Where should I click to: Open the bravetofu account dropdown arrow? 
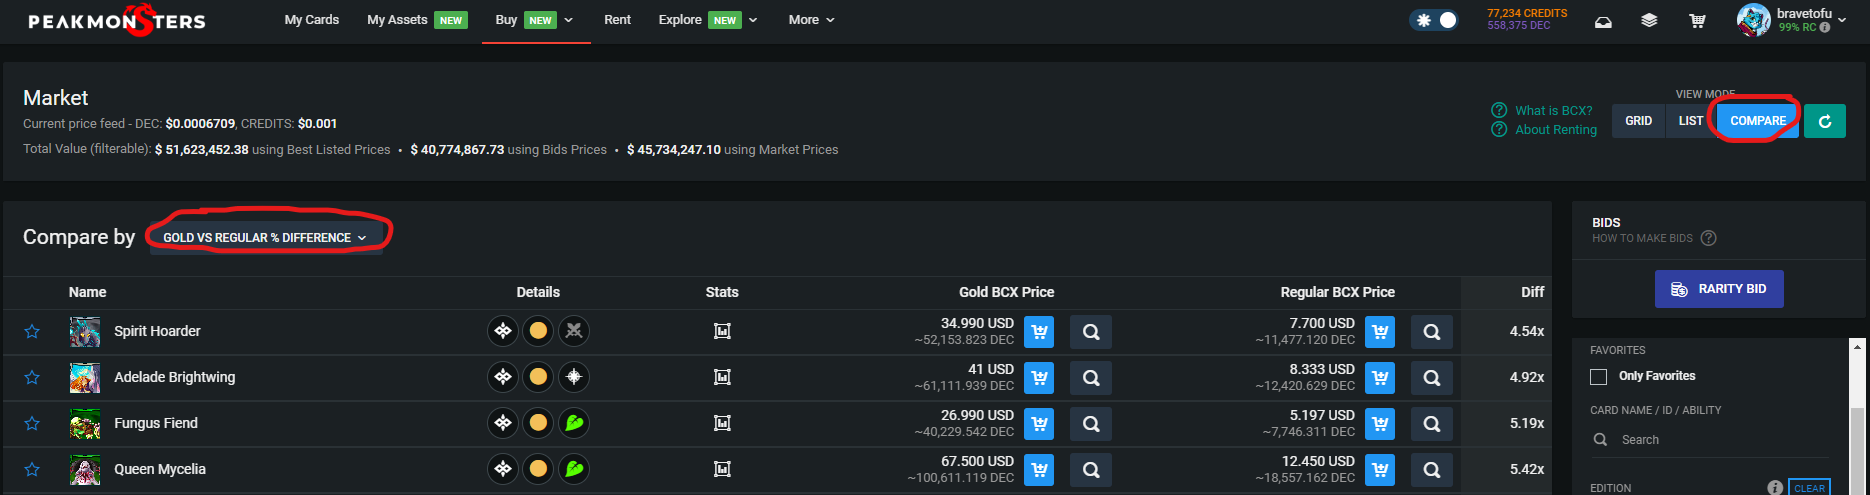pos(1842,20)
